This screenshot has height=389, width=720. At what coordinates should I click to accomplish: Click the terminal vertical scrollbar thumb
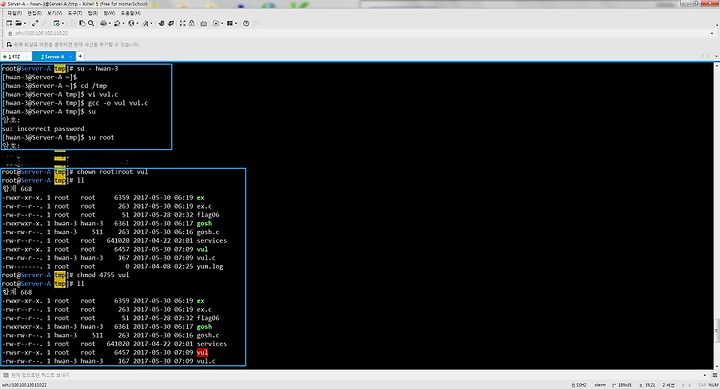tap(717, 331)
